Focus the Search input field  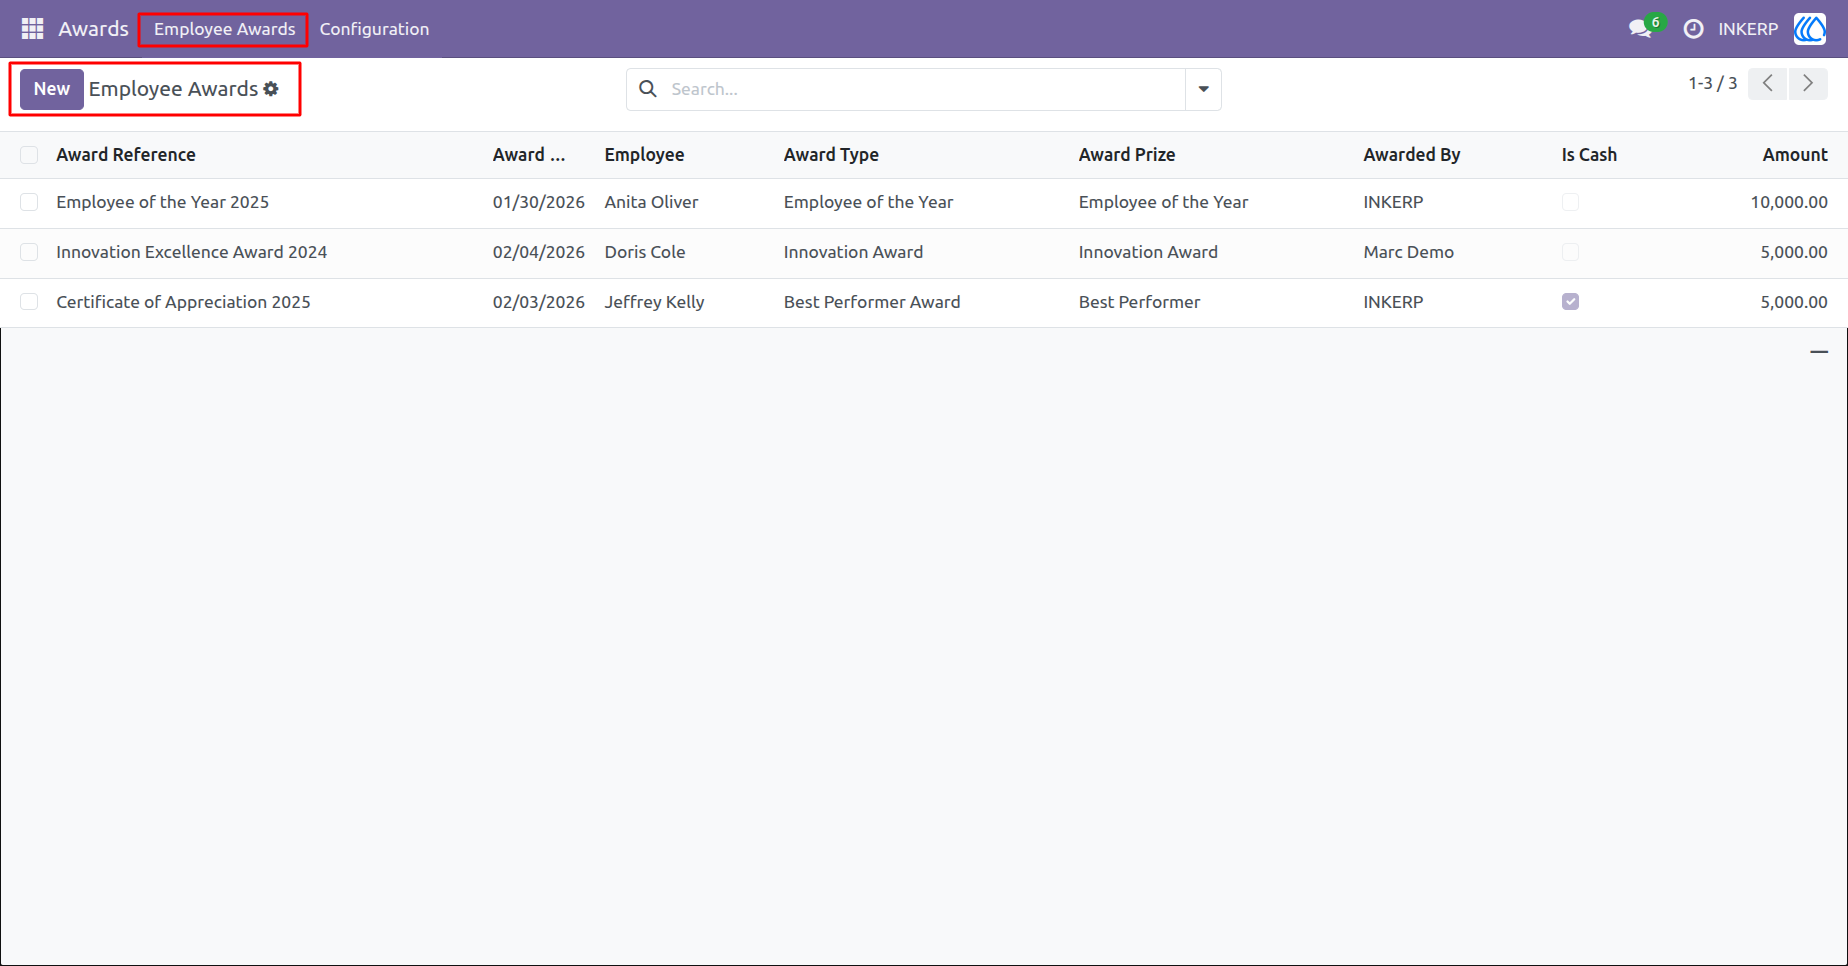click(x=925, y=89)
